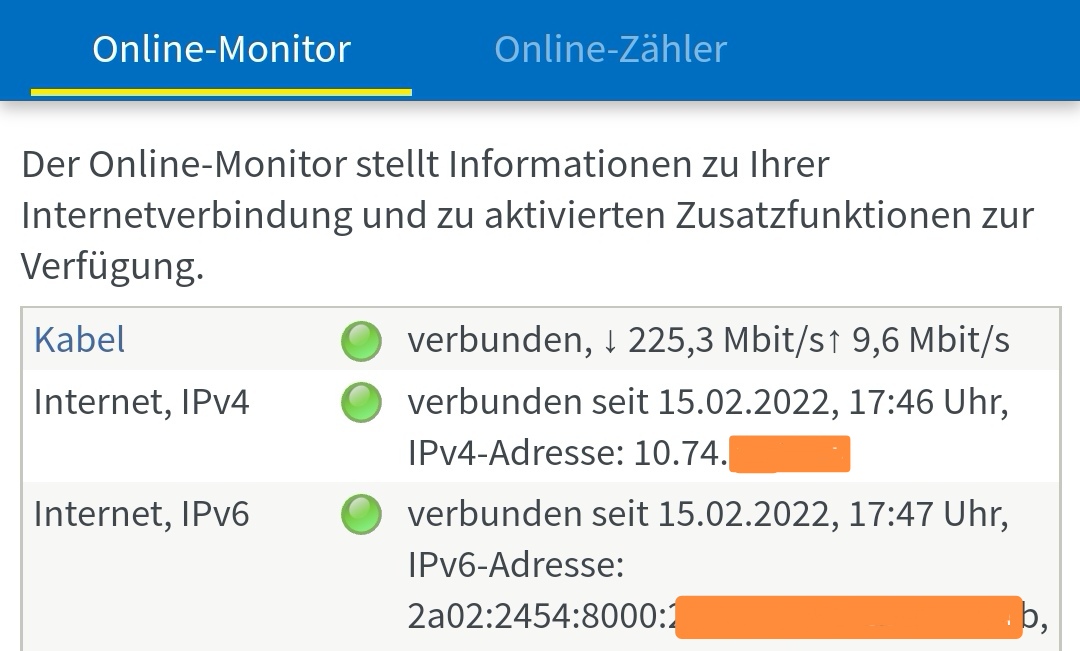The height and width of the screenshot is (651, 1080).
Task: Click the orange redaction box over the IPv4 address
Action: coord(789,454)
